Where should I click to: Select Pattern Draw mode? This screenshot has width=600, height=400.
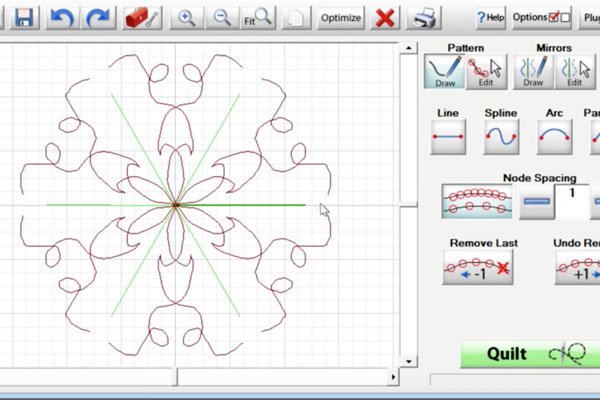445,71
